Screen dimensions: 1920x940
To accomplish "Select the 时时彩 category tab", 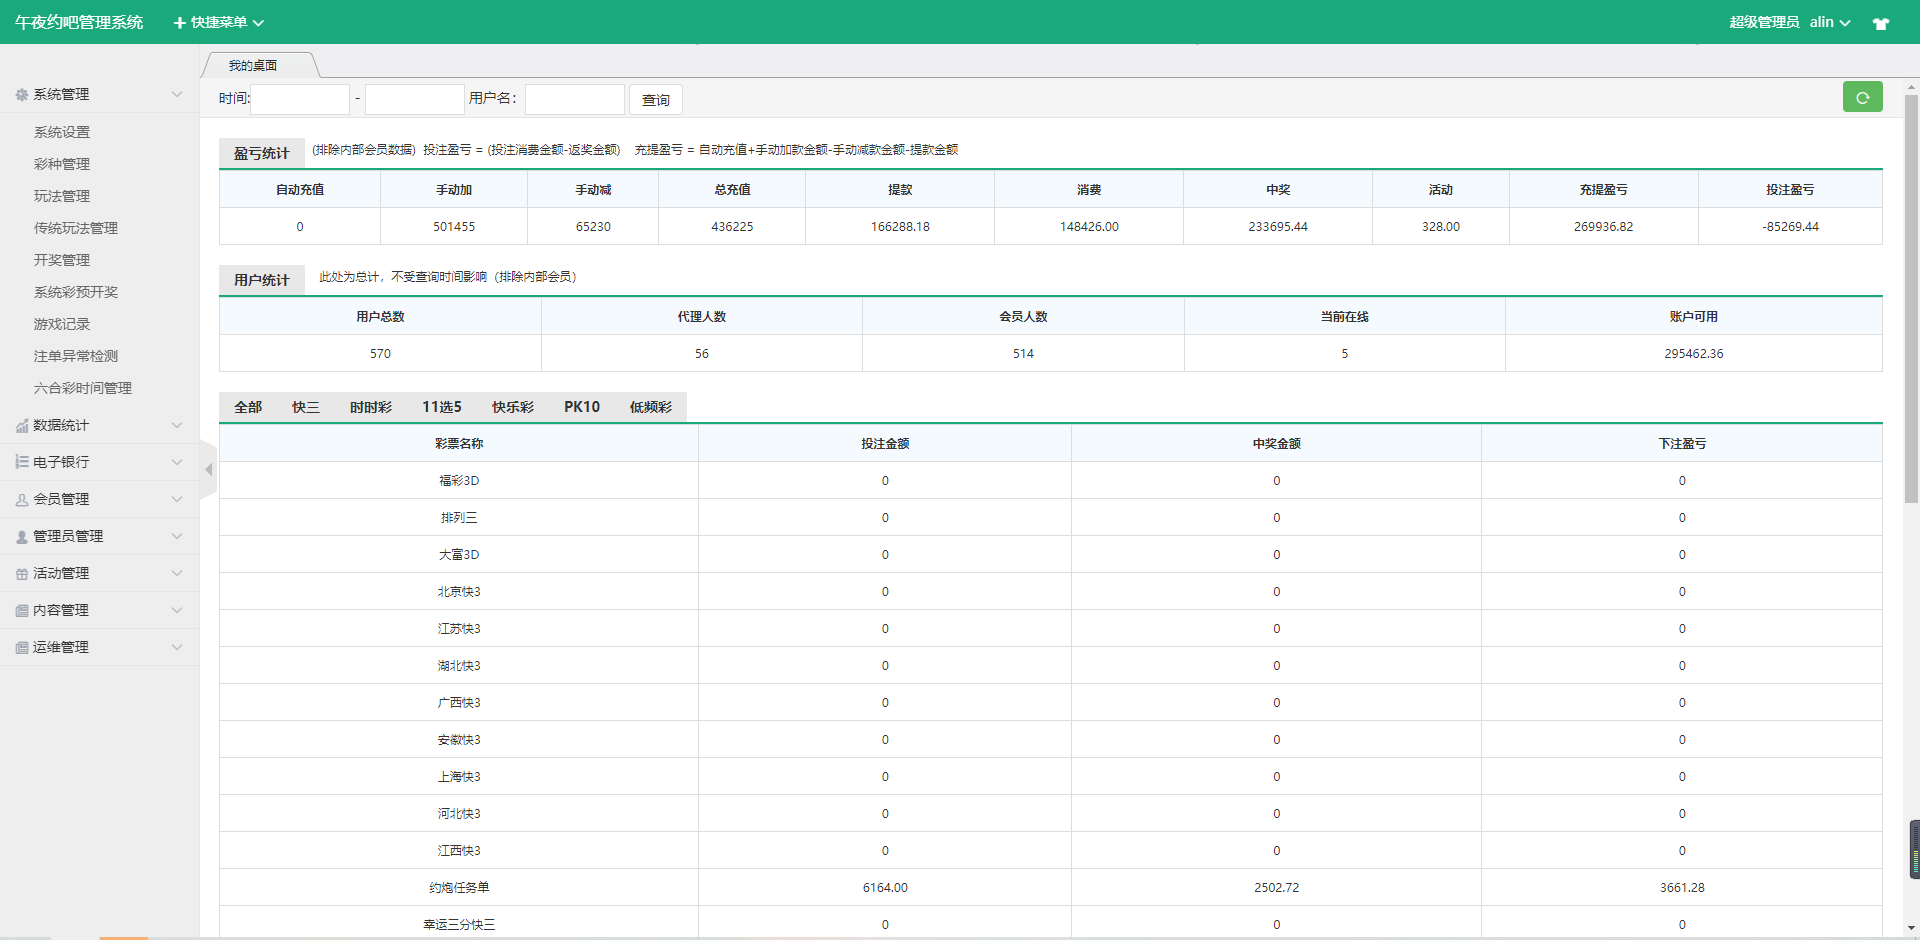I will (x=370, y=407).
